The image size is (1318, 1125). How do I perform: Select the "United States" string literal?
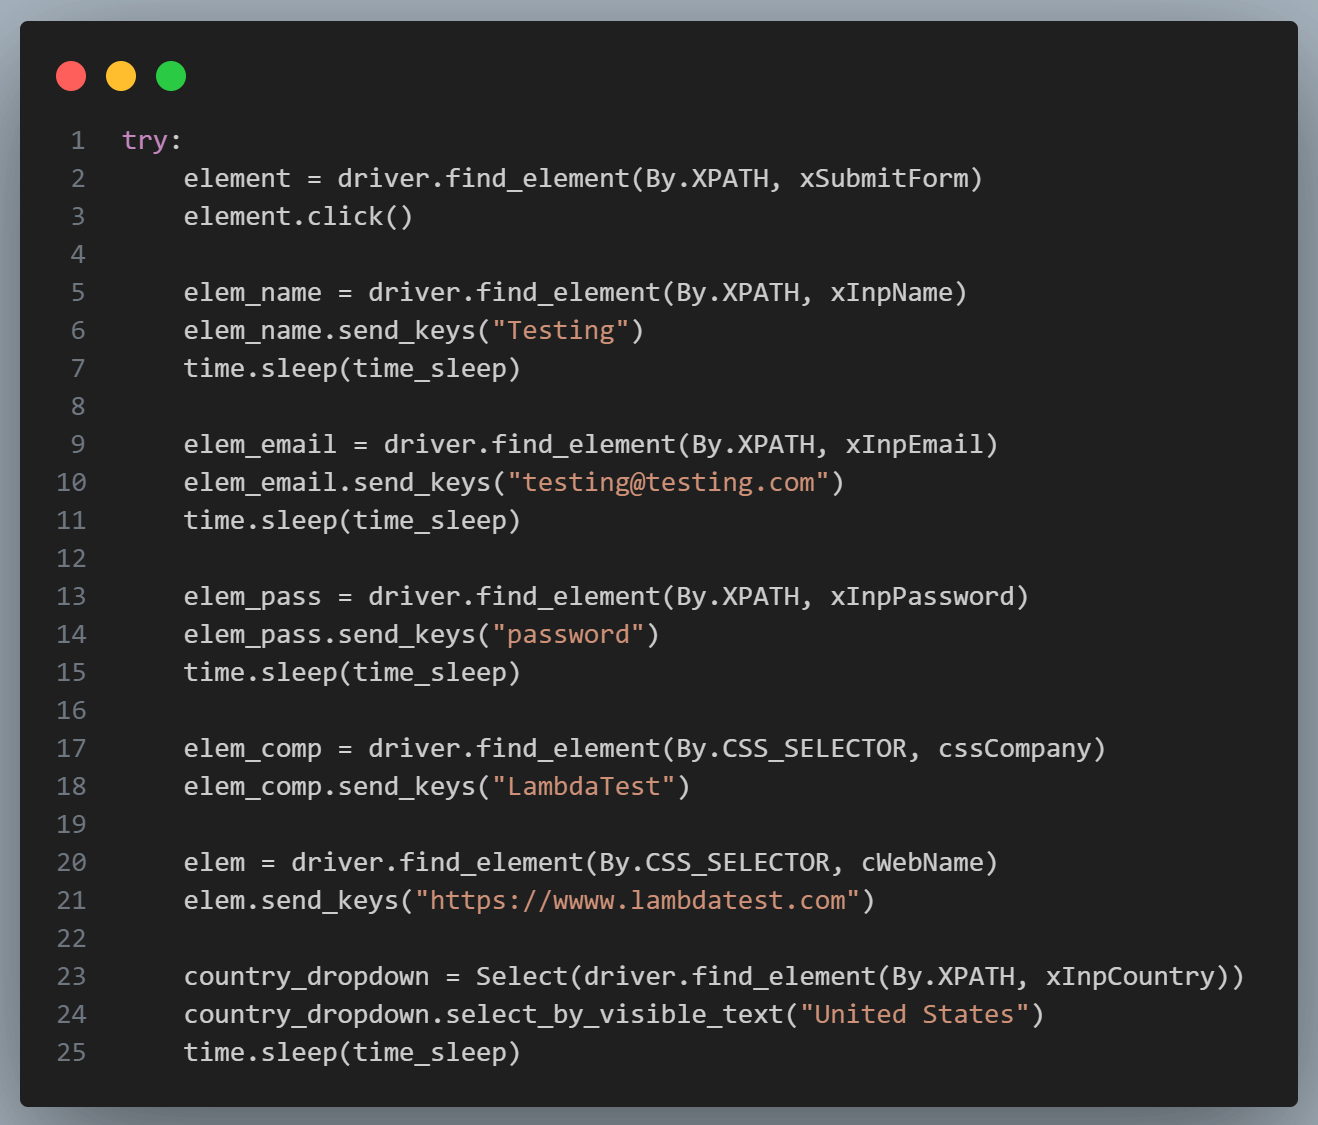(x=913, y=1014)
